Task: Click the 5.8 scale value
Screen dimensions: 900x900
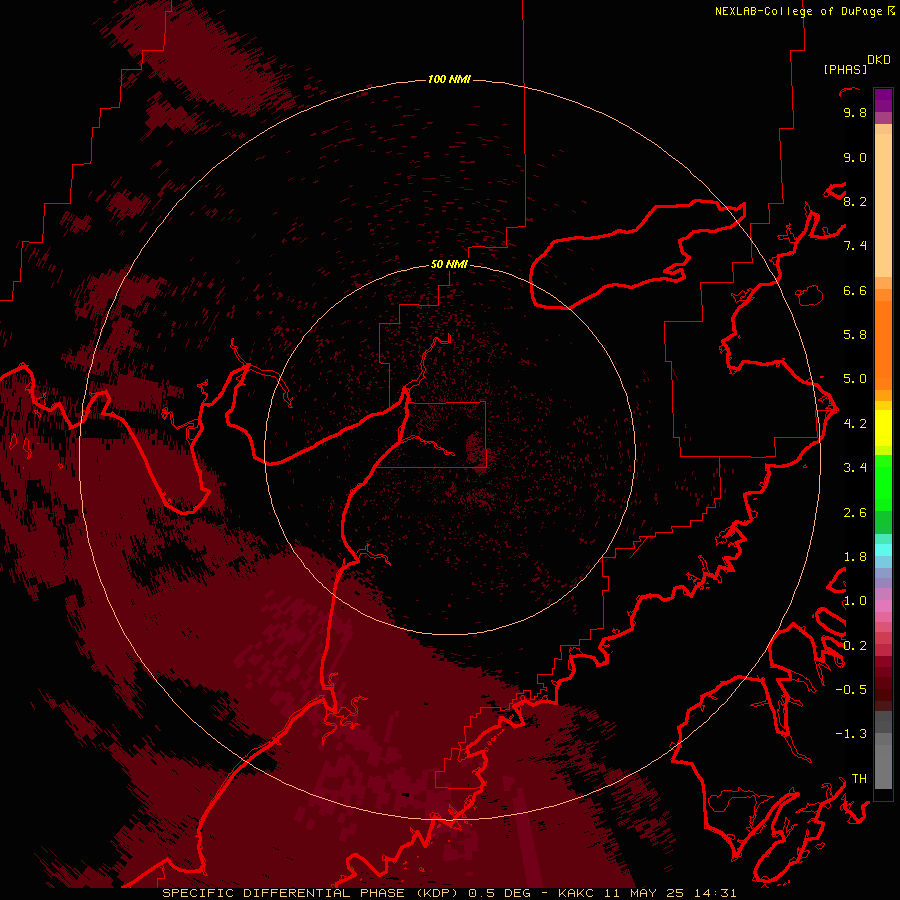Action: [x=855, y=335]
